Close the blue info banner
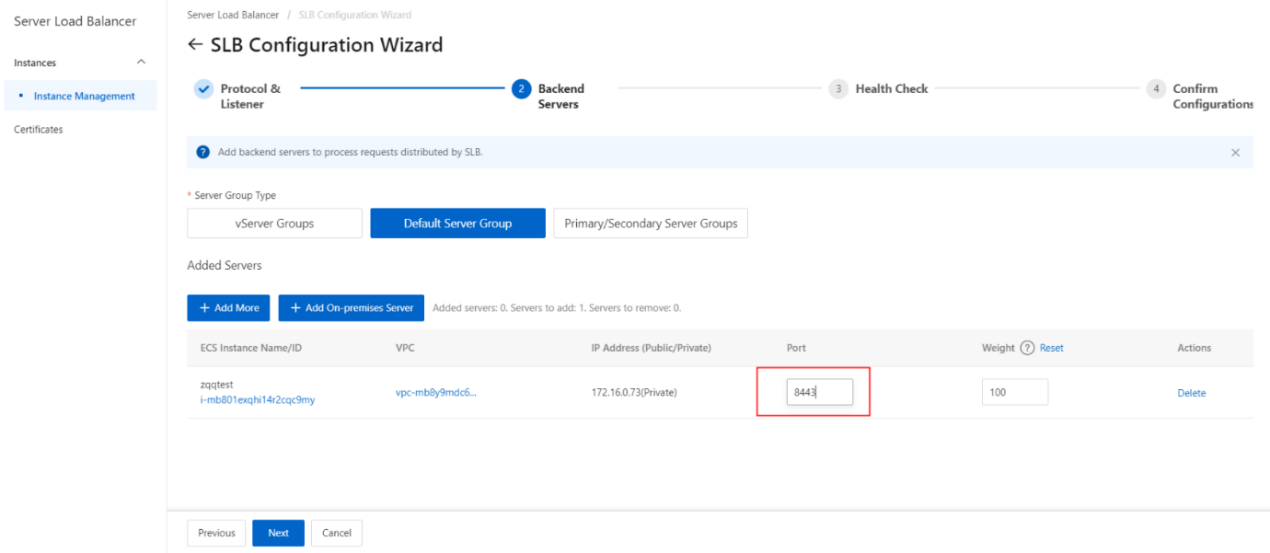 [x=1235, y=152]
